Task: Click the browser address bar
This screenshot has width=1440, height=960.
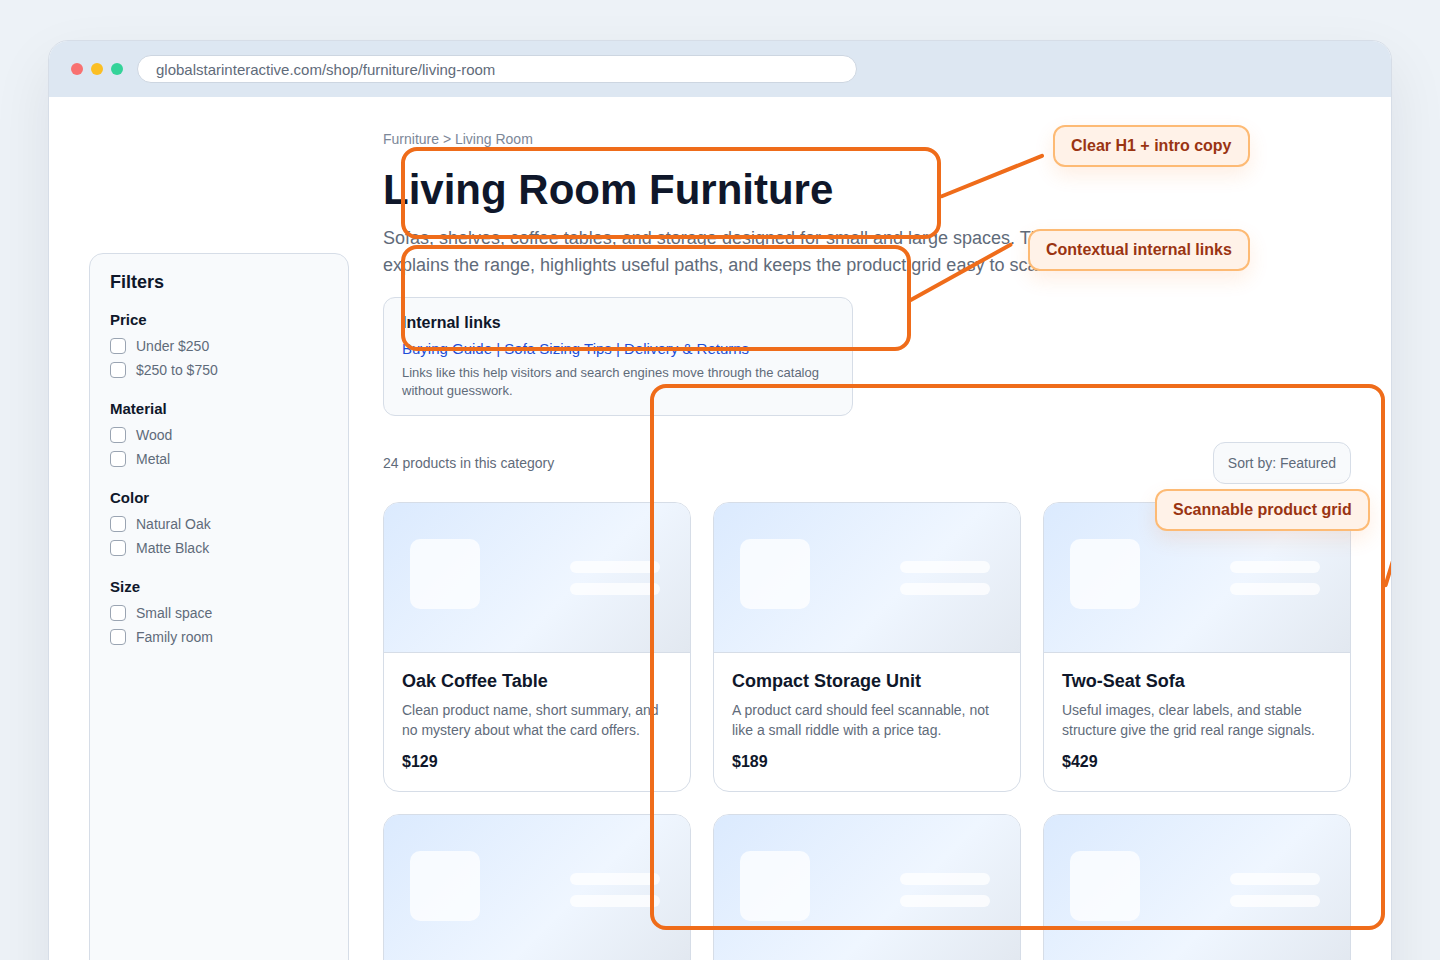Action: click(497, 69)
